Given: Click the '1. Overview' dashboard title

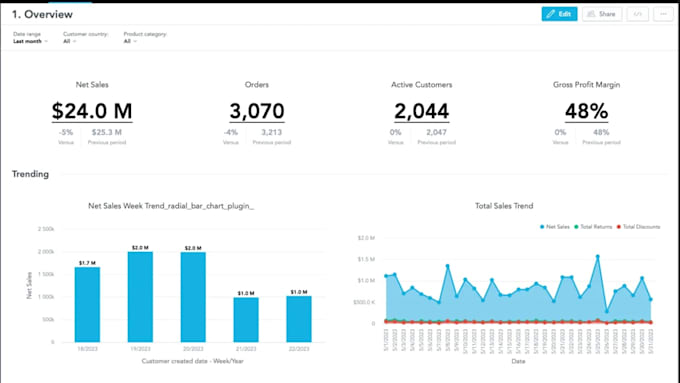Looking at the screenshot, I should coord(42,14).
